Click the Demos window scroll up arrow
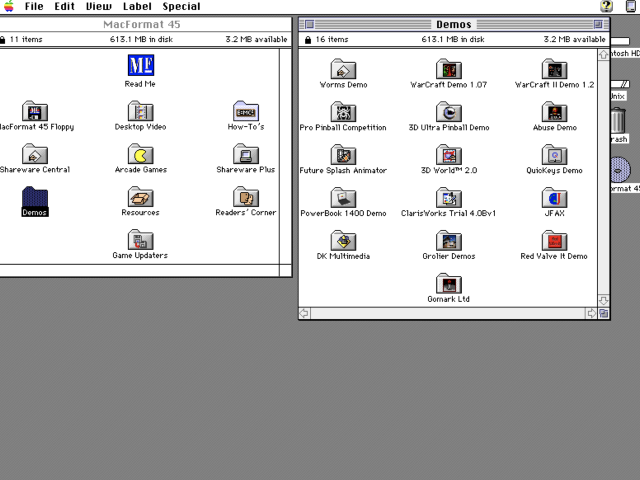This screenshot has height=480, width=640. [604, 55]
